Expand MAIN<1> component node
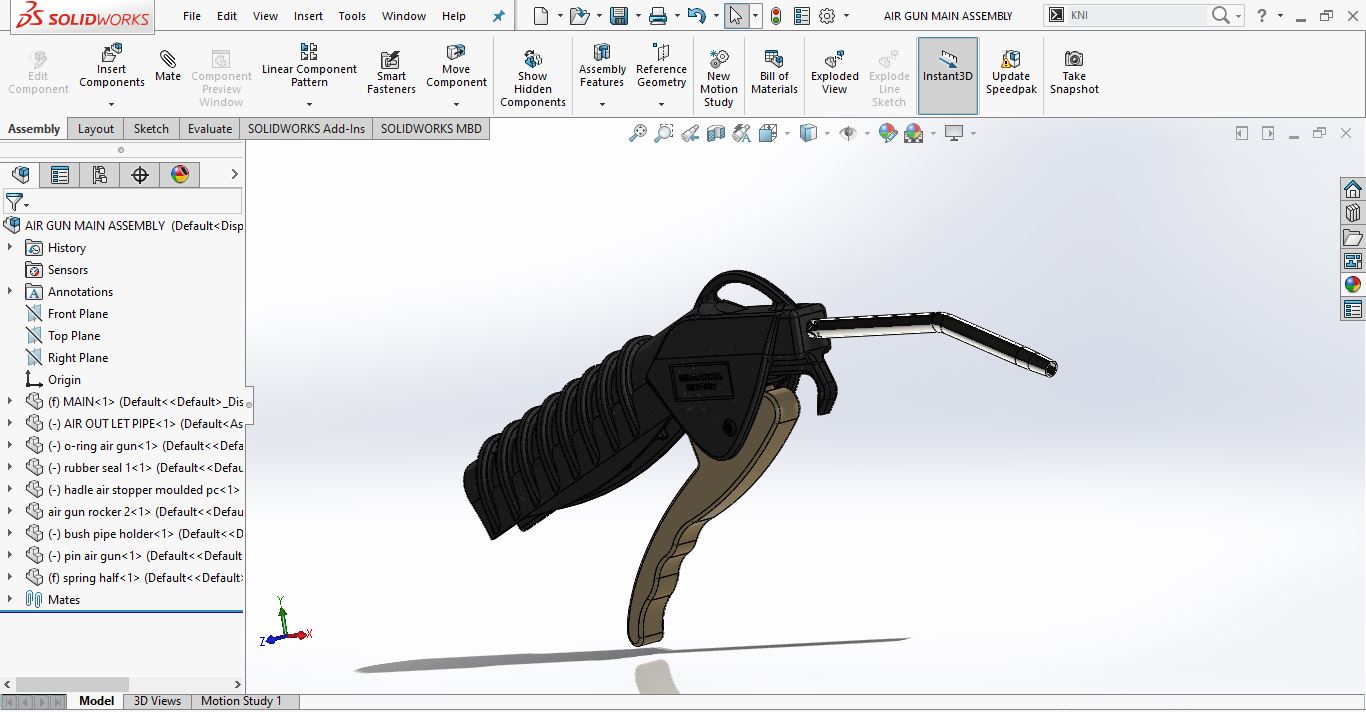Screen dimensions: 1366x712 [10, 402]
